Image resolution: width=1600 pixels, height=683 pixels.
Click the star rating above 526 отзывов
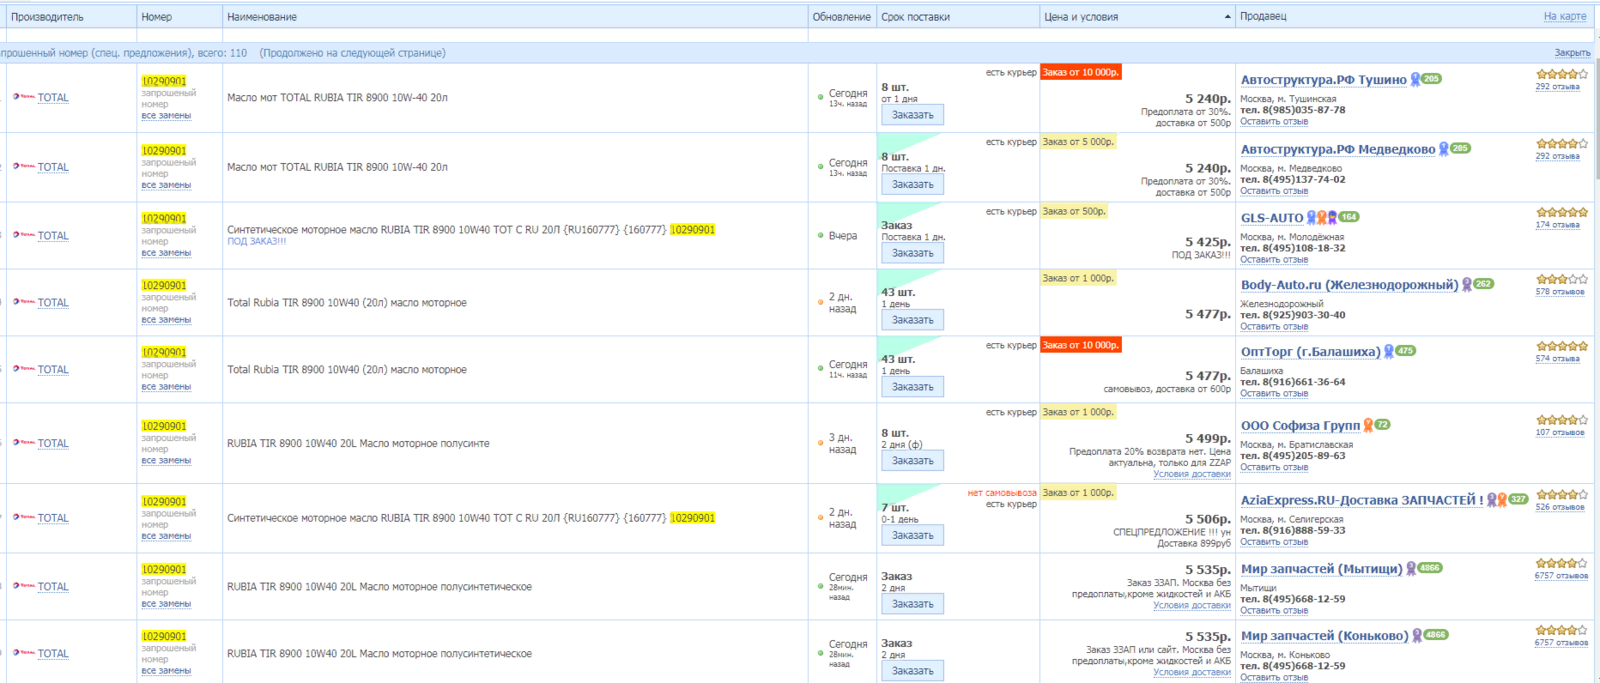[x=1562, y=494]
